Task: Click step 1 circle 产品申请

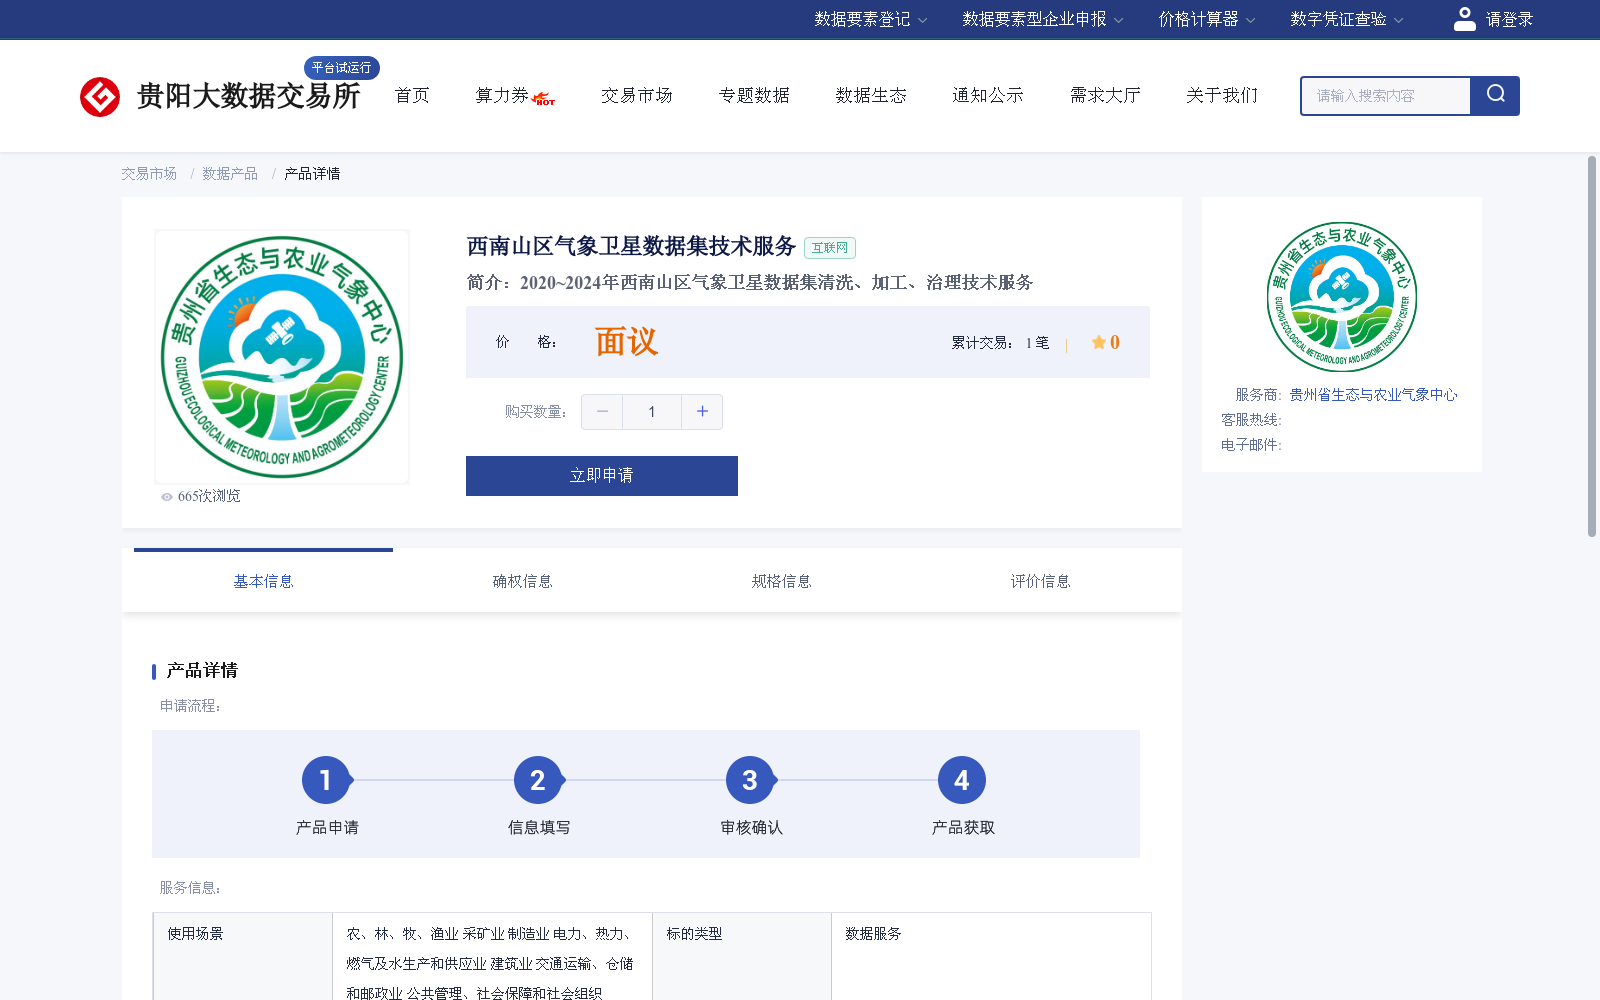Action: (x=326, y=780)
